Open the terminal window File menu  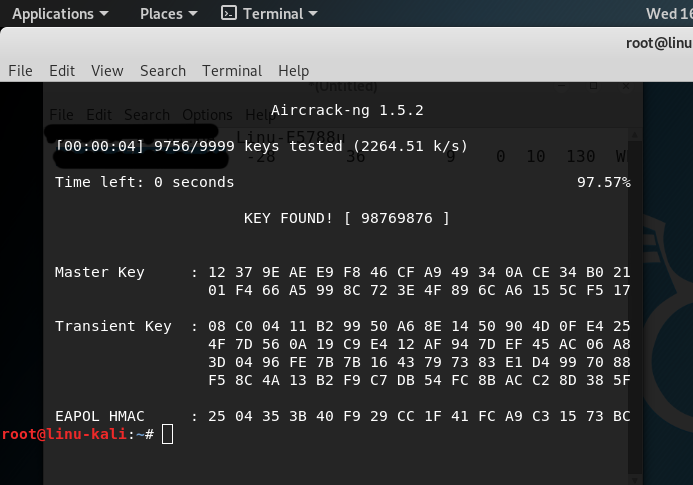pyautogui.click(x=20, y=71)
